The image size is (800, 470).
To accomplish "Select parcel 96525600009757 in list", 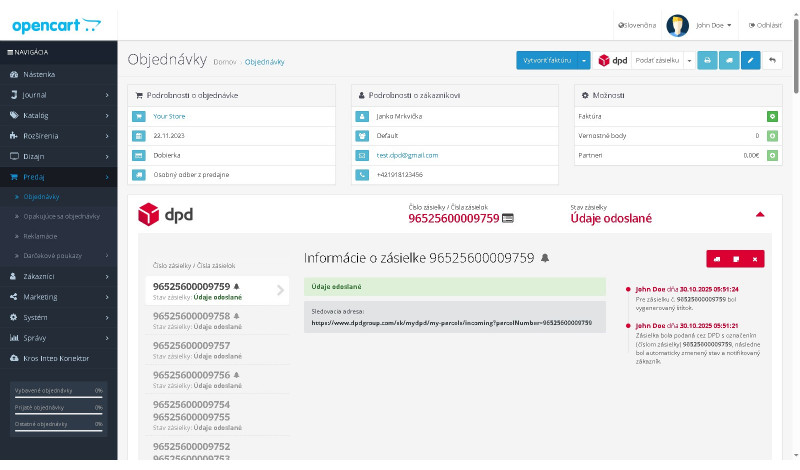I will (217, 350).
